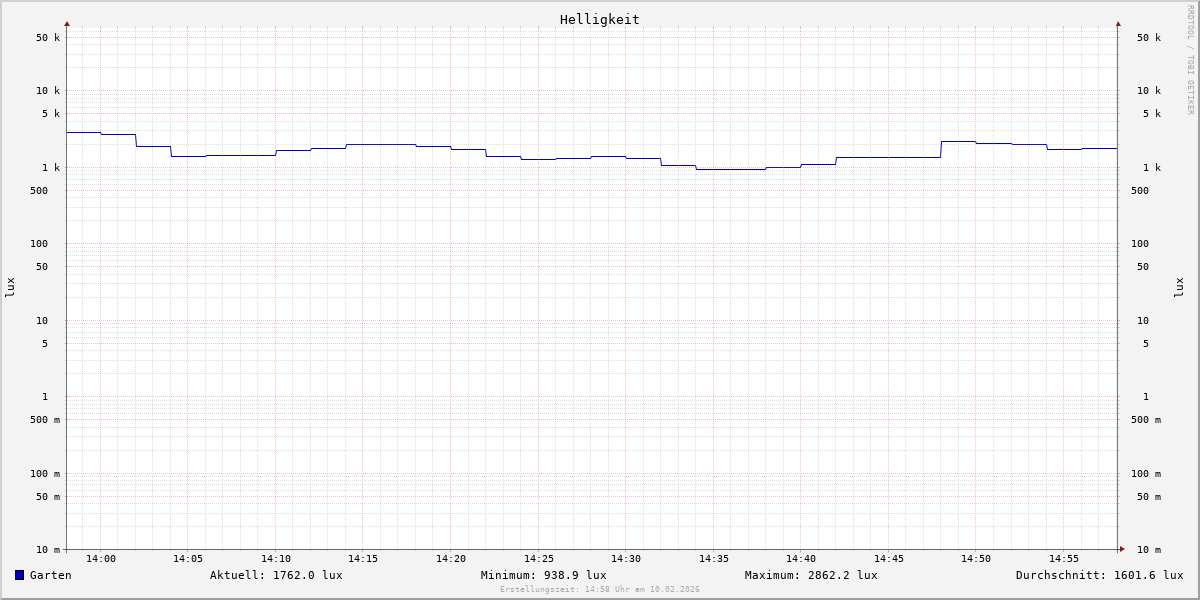Click the right lux axis title
Viewport: 1200px width, 600px height.
pos(1179,287)
